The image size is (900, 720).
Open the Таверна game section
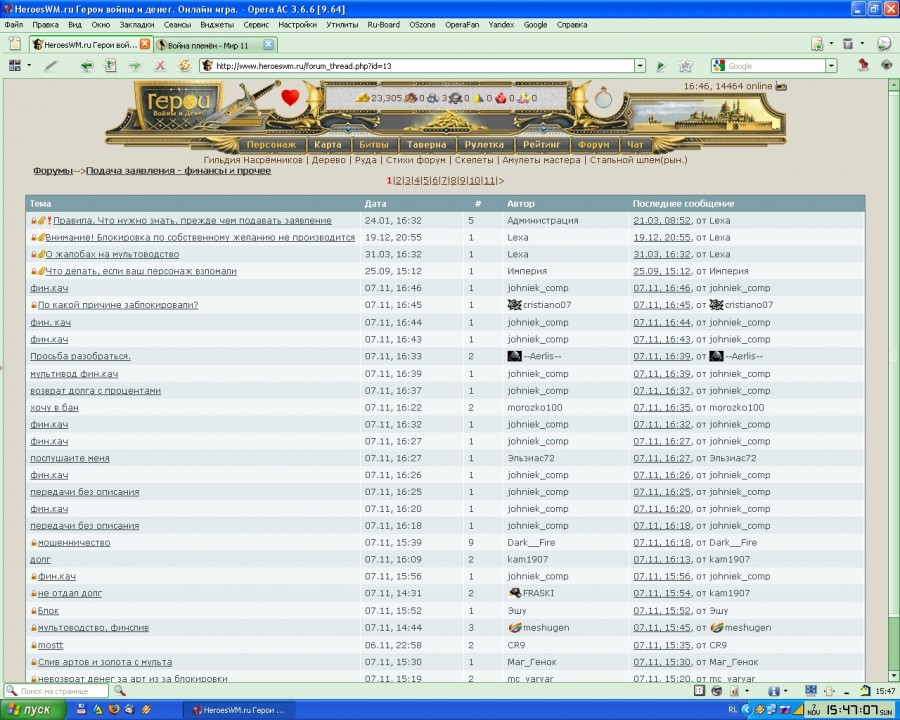(426, 145)
